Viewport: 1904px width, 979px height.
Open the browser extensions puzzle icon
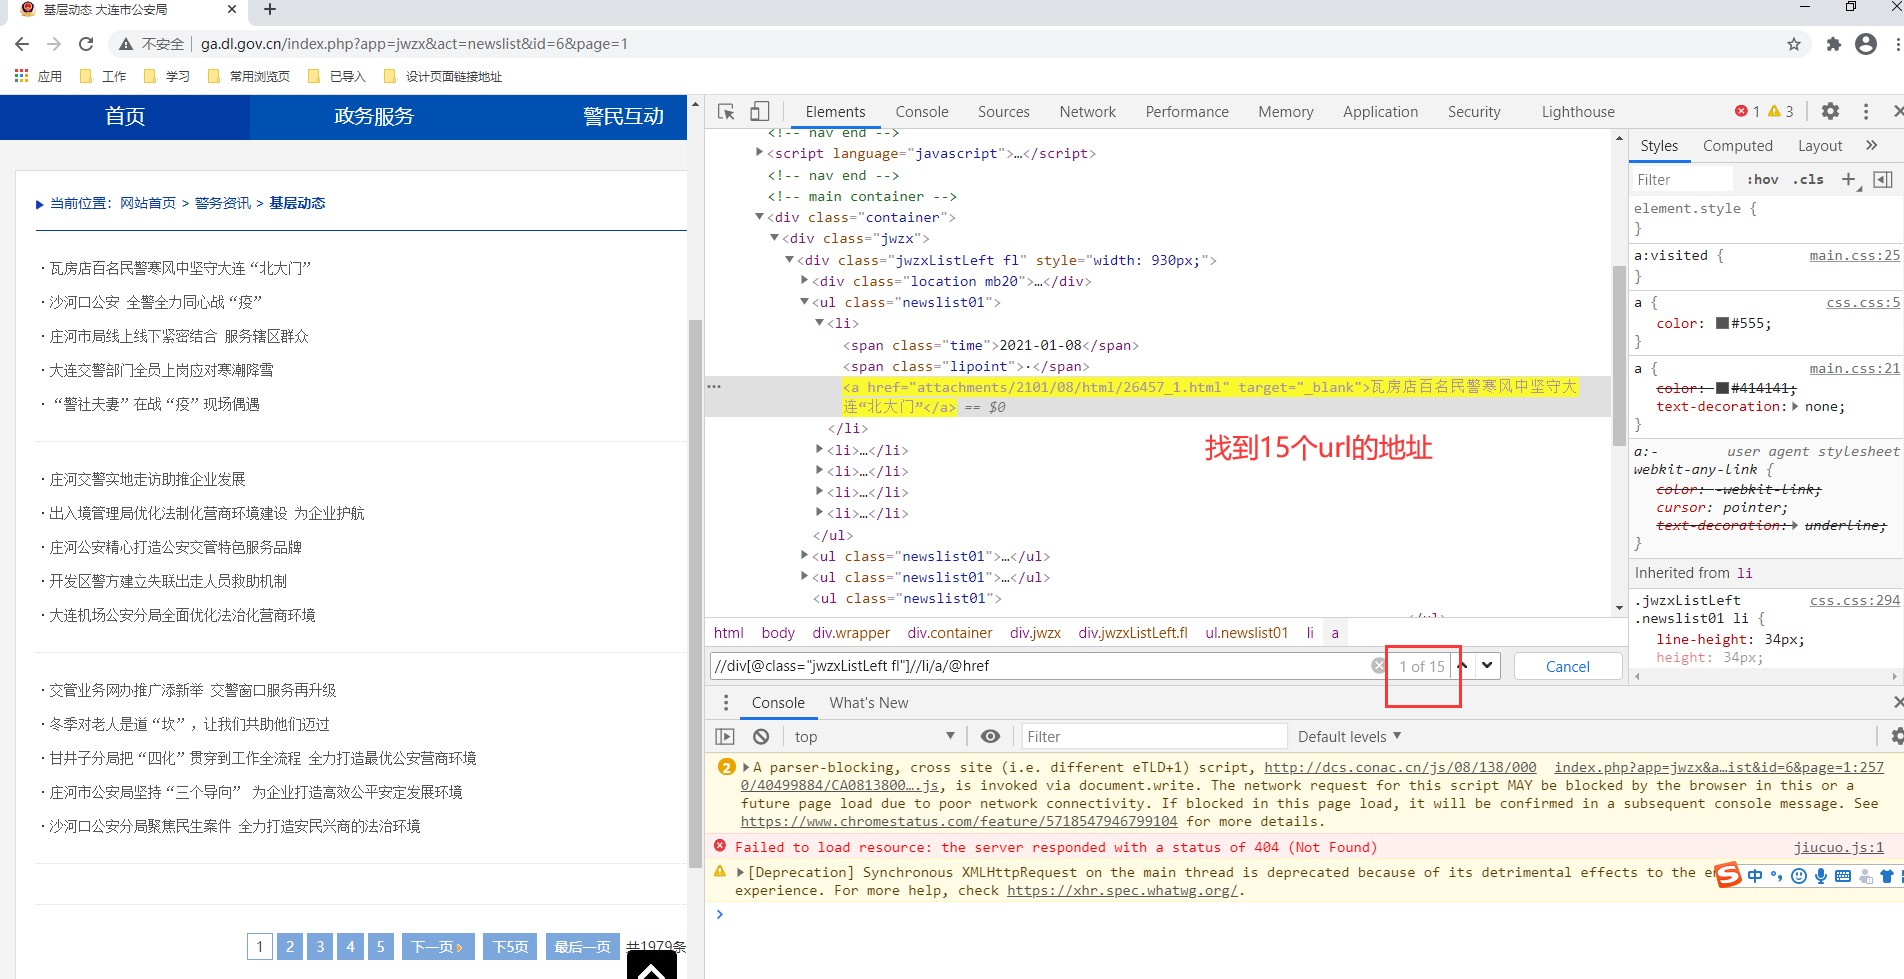click(x=1833, y=44)
